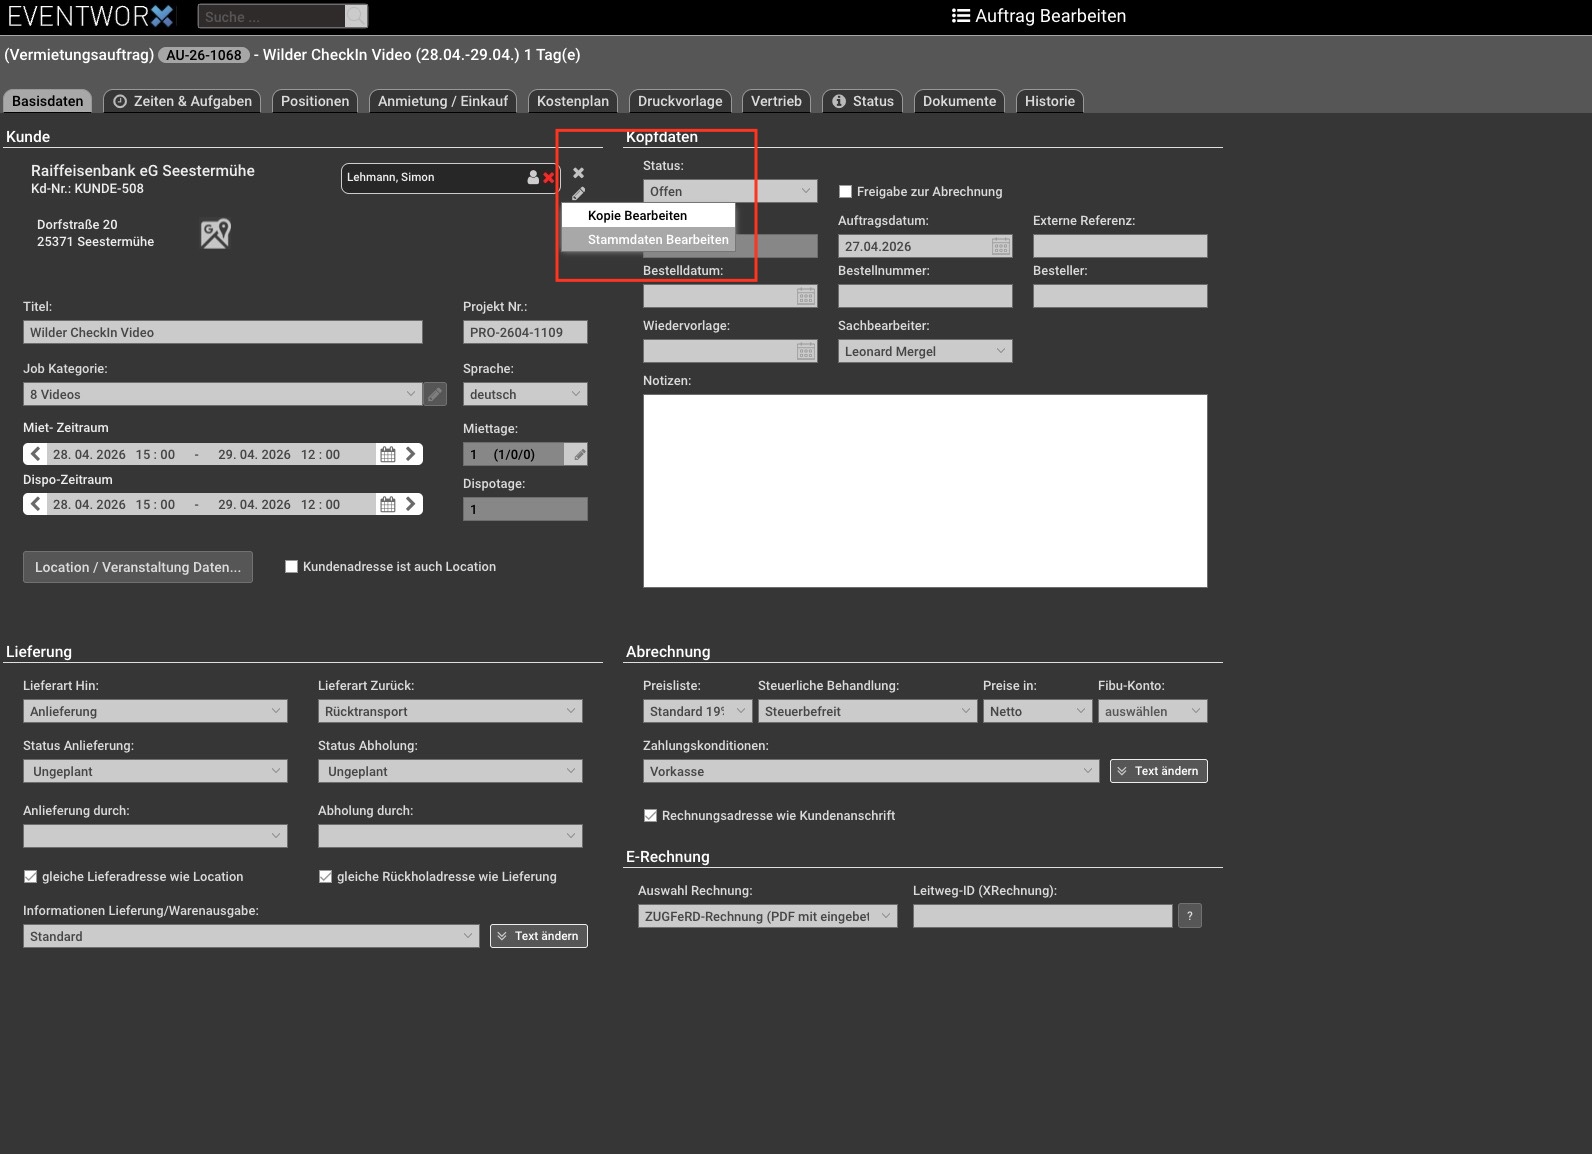This screenshot has height=1154, width=1592.
Task: Open Auftragsdatum calendar icon
Action: (x=1000, y=246)
